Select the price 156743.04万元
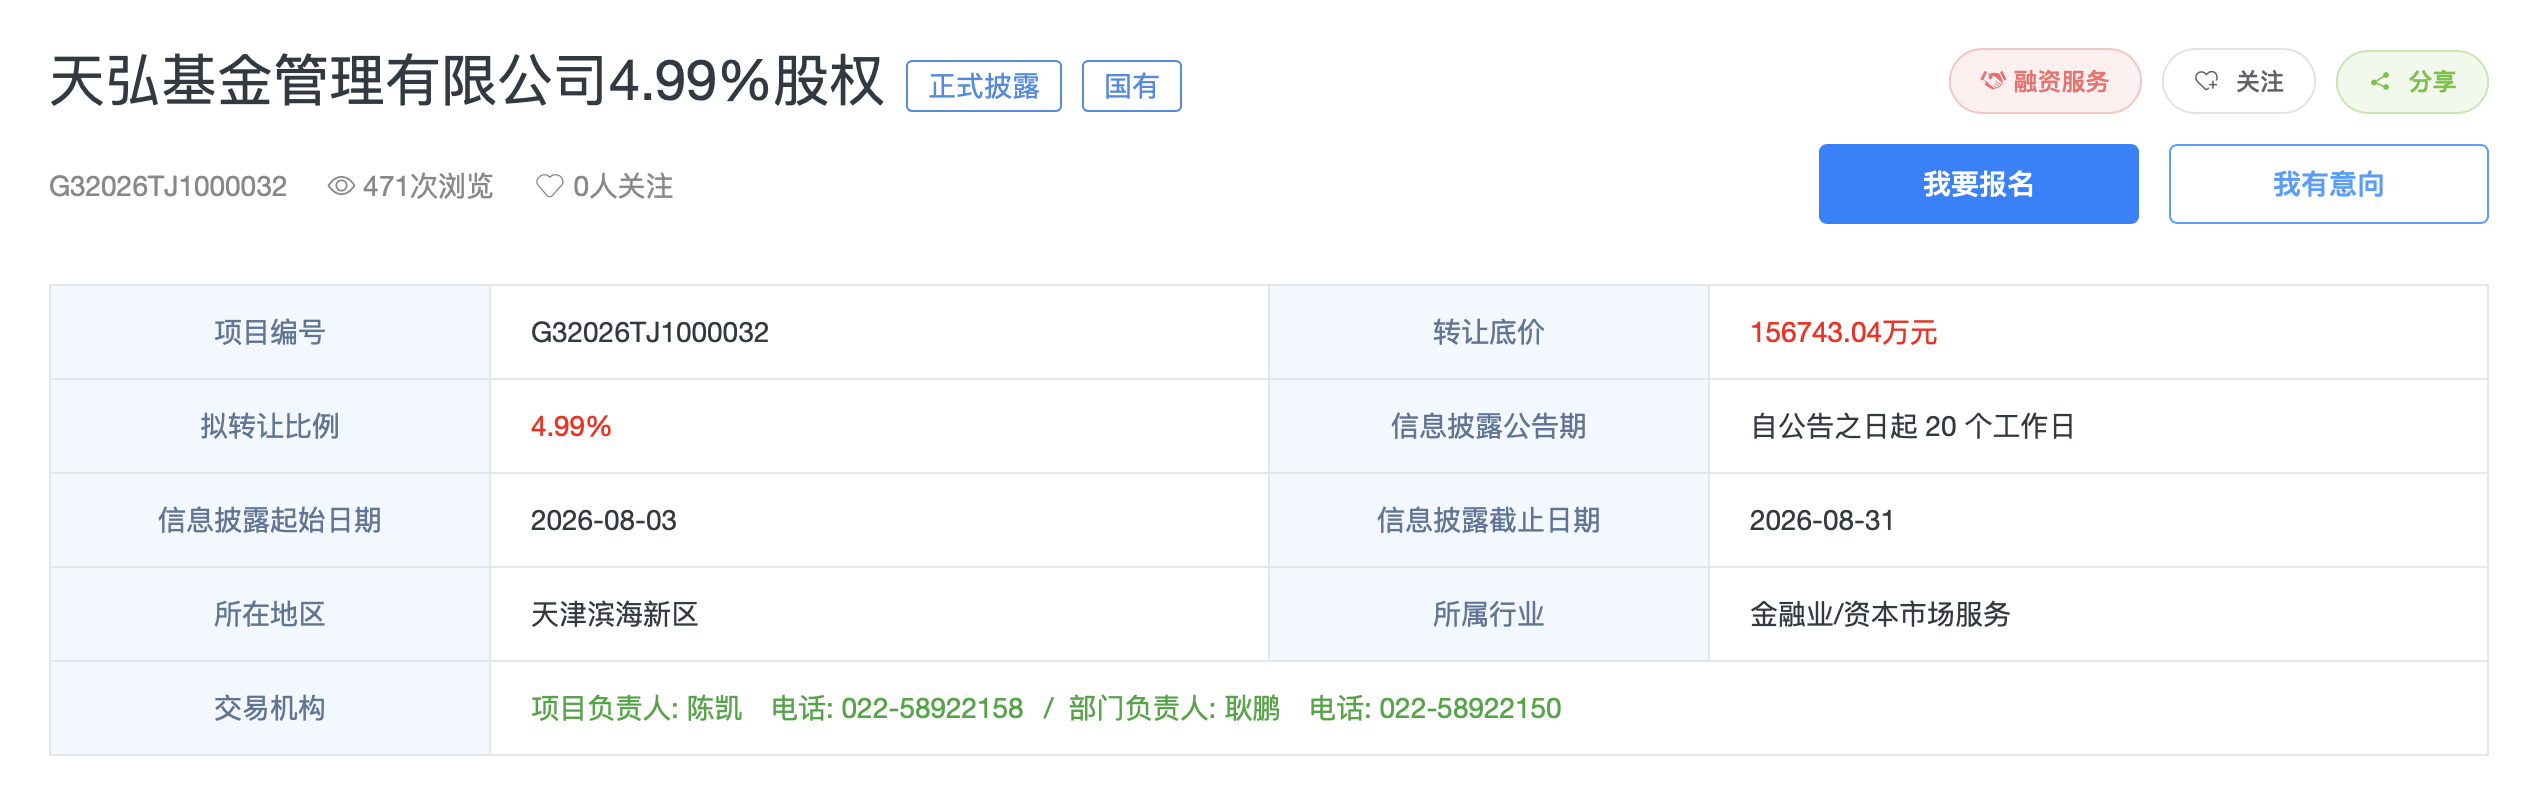 pos(1844,332)
